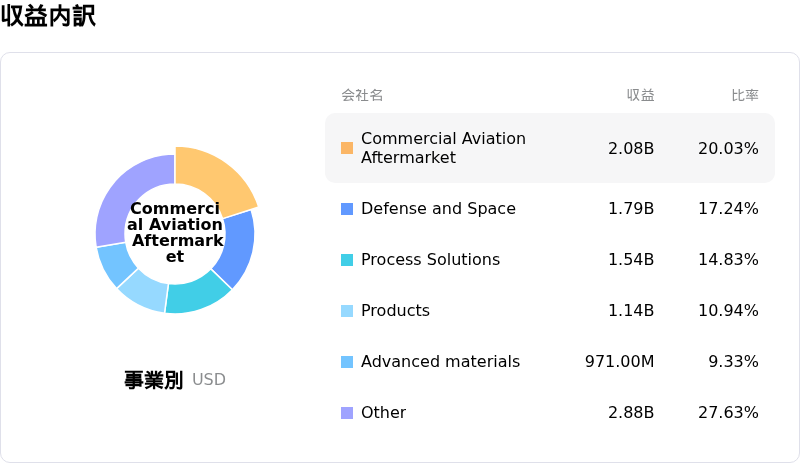Click the light blue Products legend swatch
Image resolution: width=800 pixels, height=463 pixels.
click(347, 311)
